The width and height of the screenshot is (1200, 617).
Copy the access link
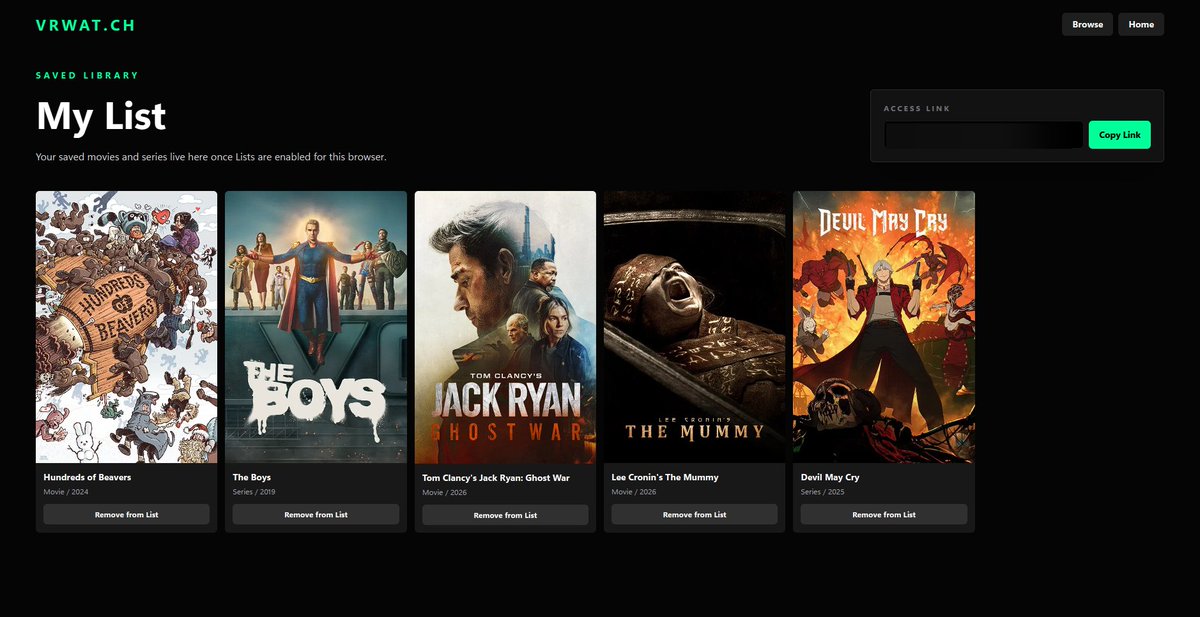(1119, 135)
